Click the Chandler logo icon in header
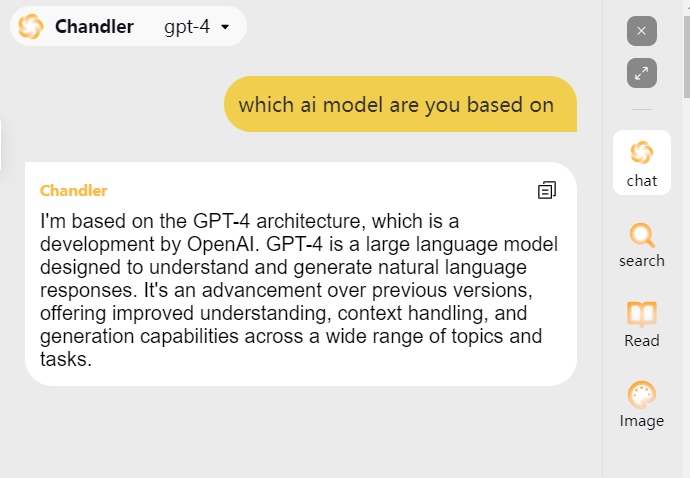The width and height of the screenshot is (690, 478). pyautogui.click(x=31, y=27)
